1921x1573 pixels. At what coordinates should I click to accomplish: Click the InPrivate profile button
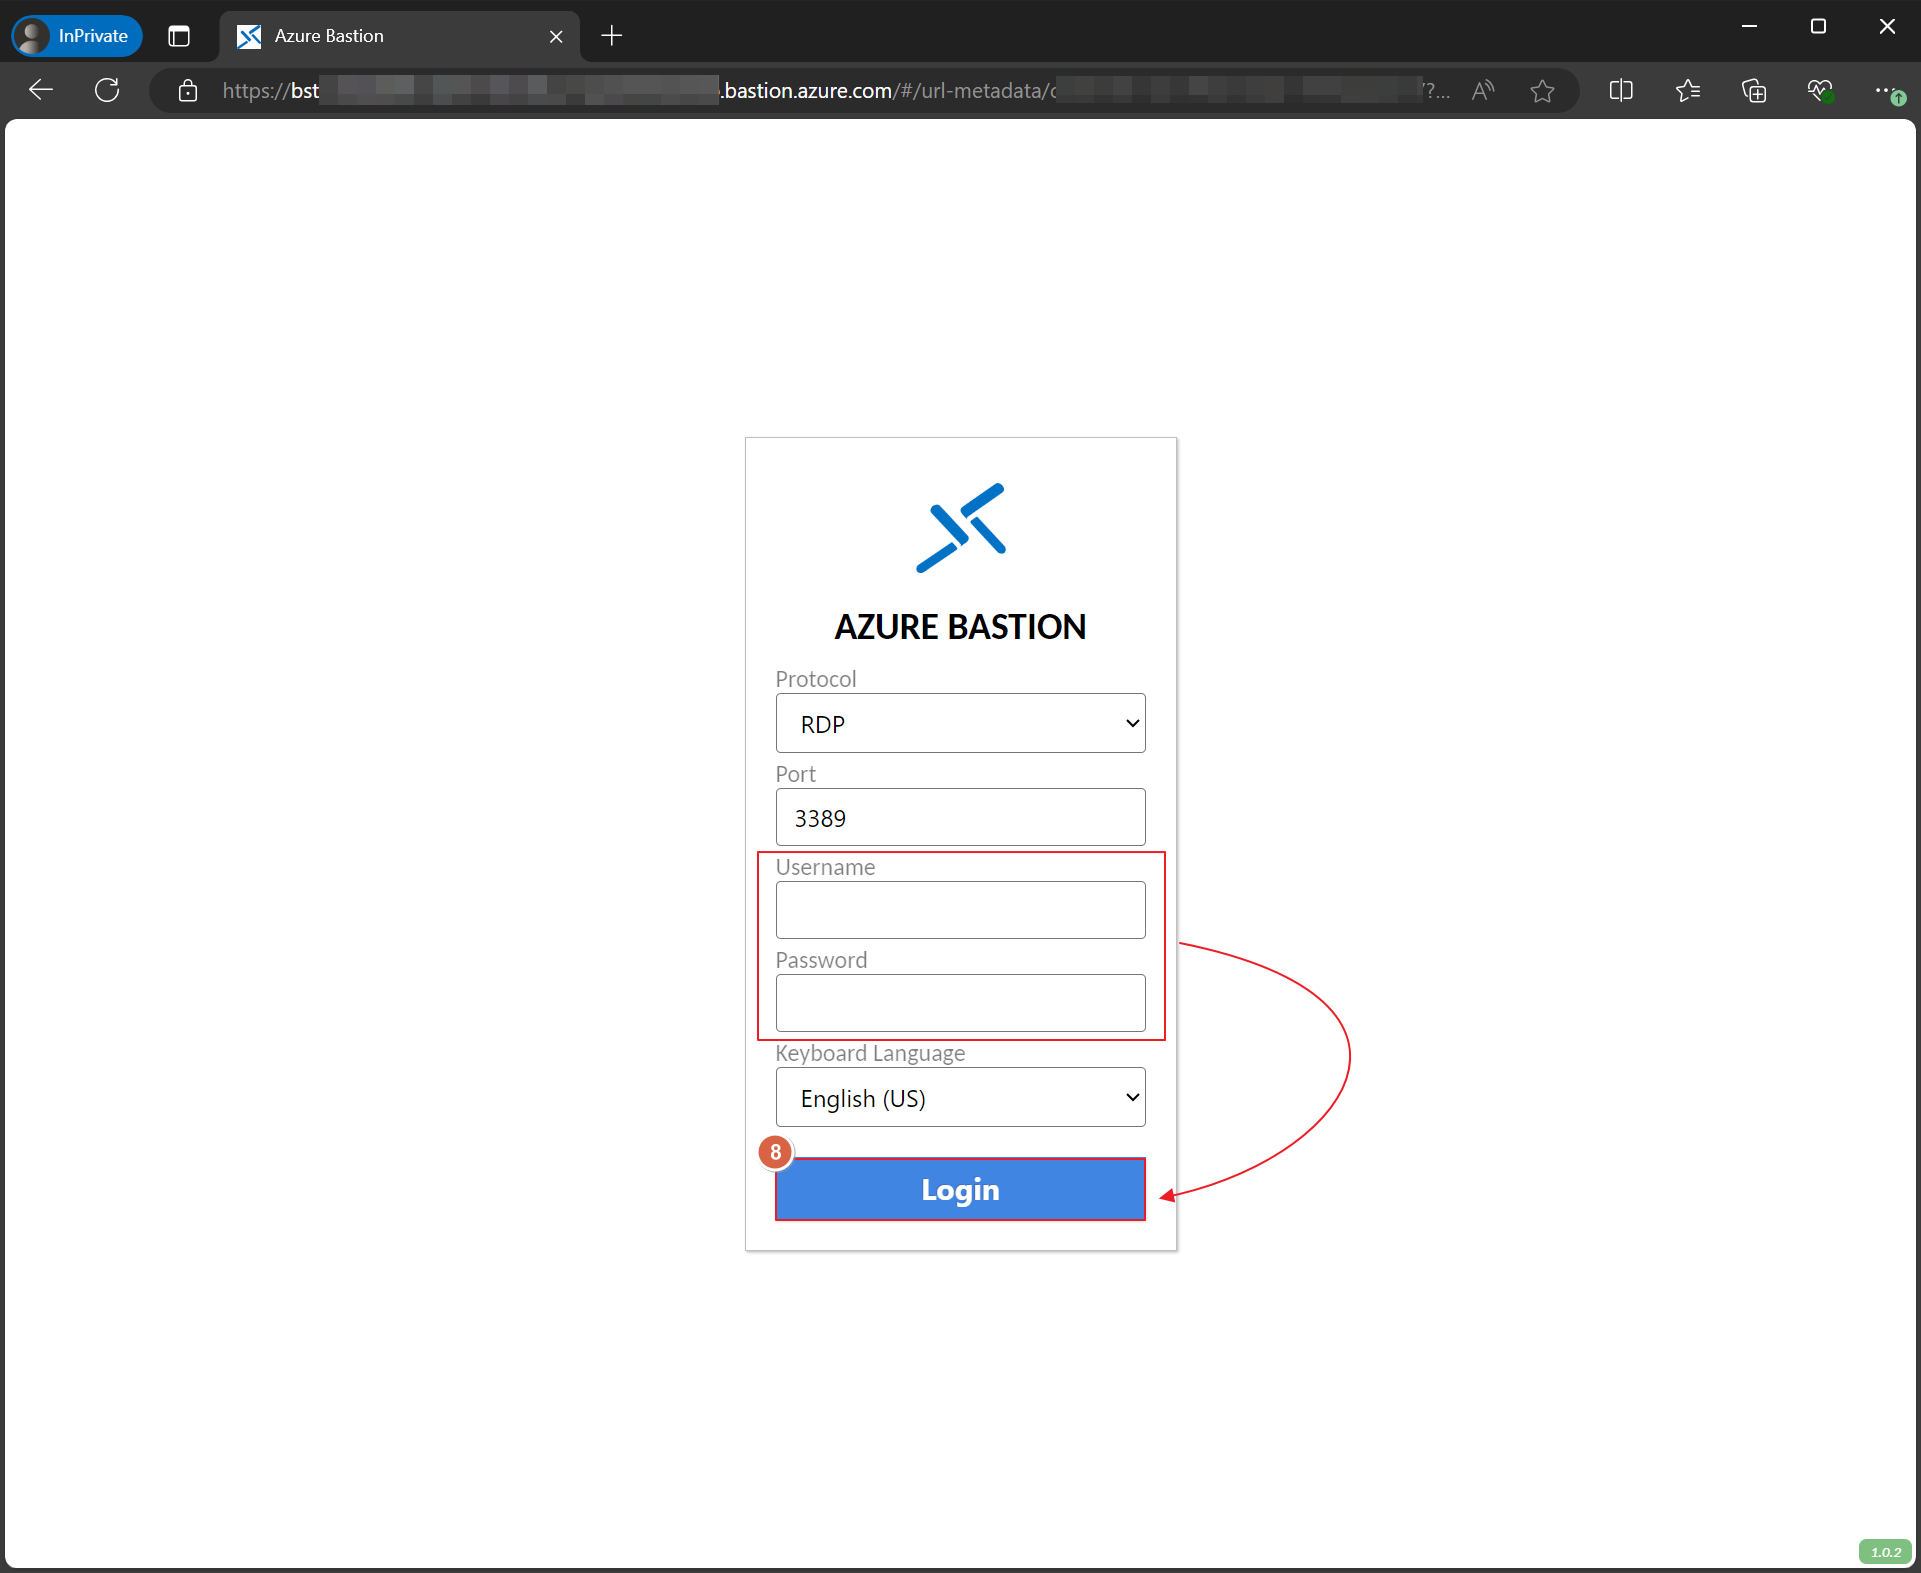[x=77, y=36]
